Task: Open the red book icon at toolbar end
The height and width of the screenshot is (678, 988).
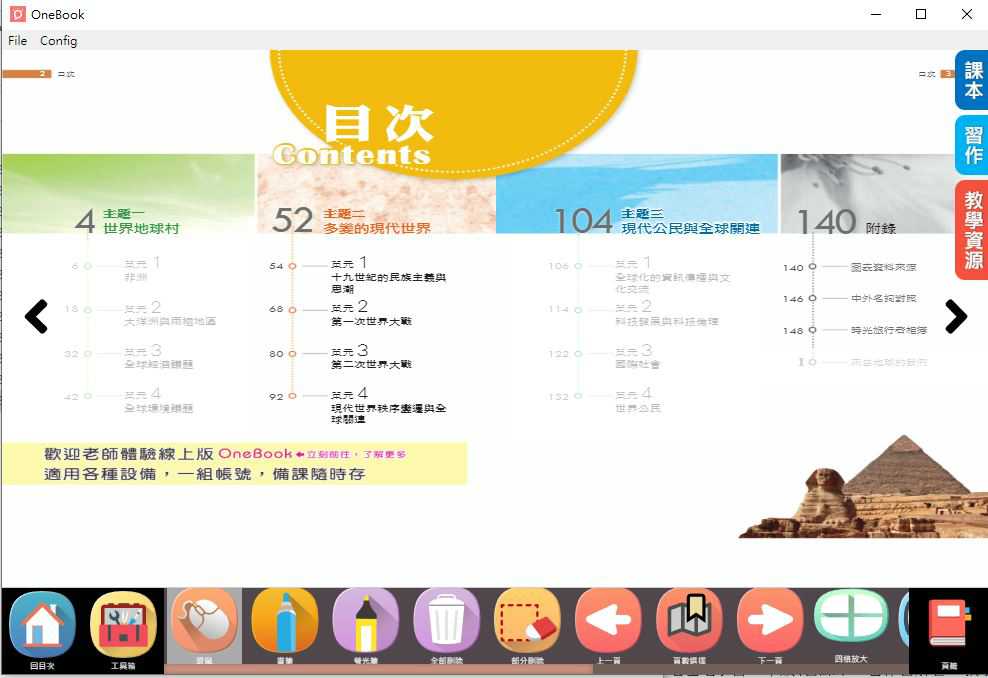Action: [x=950, y=624]
